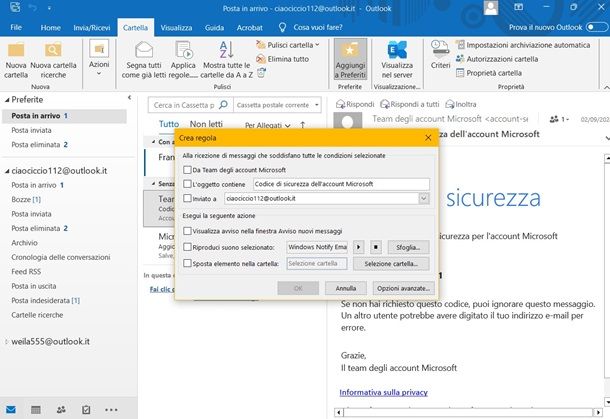Select the Bozze folder
This screenshot has height=419, width=610.
(x=26, y=199)
